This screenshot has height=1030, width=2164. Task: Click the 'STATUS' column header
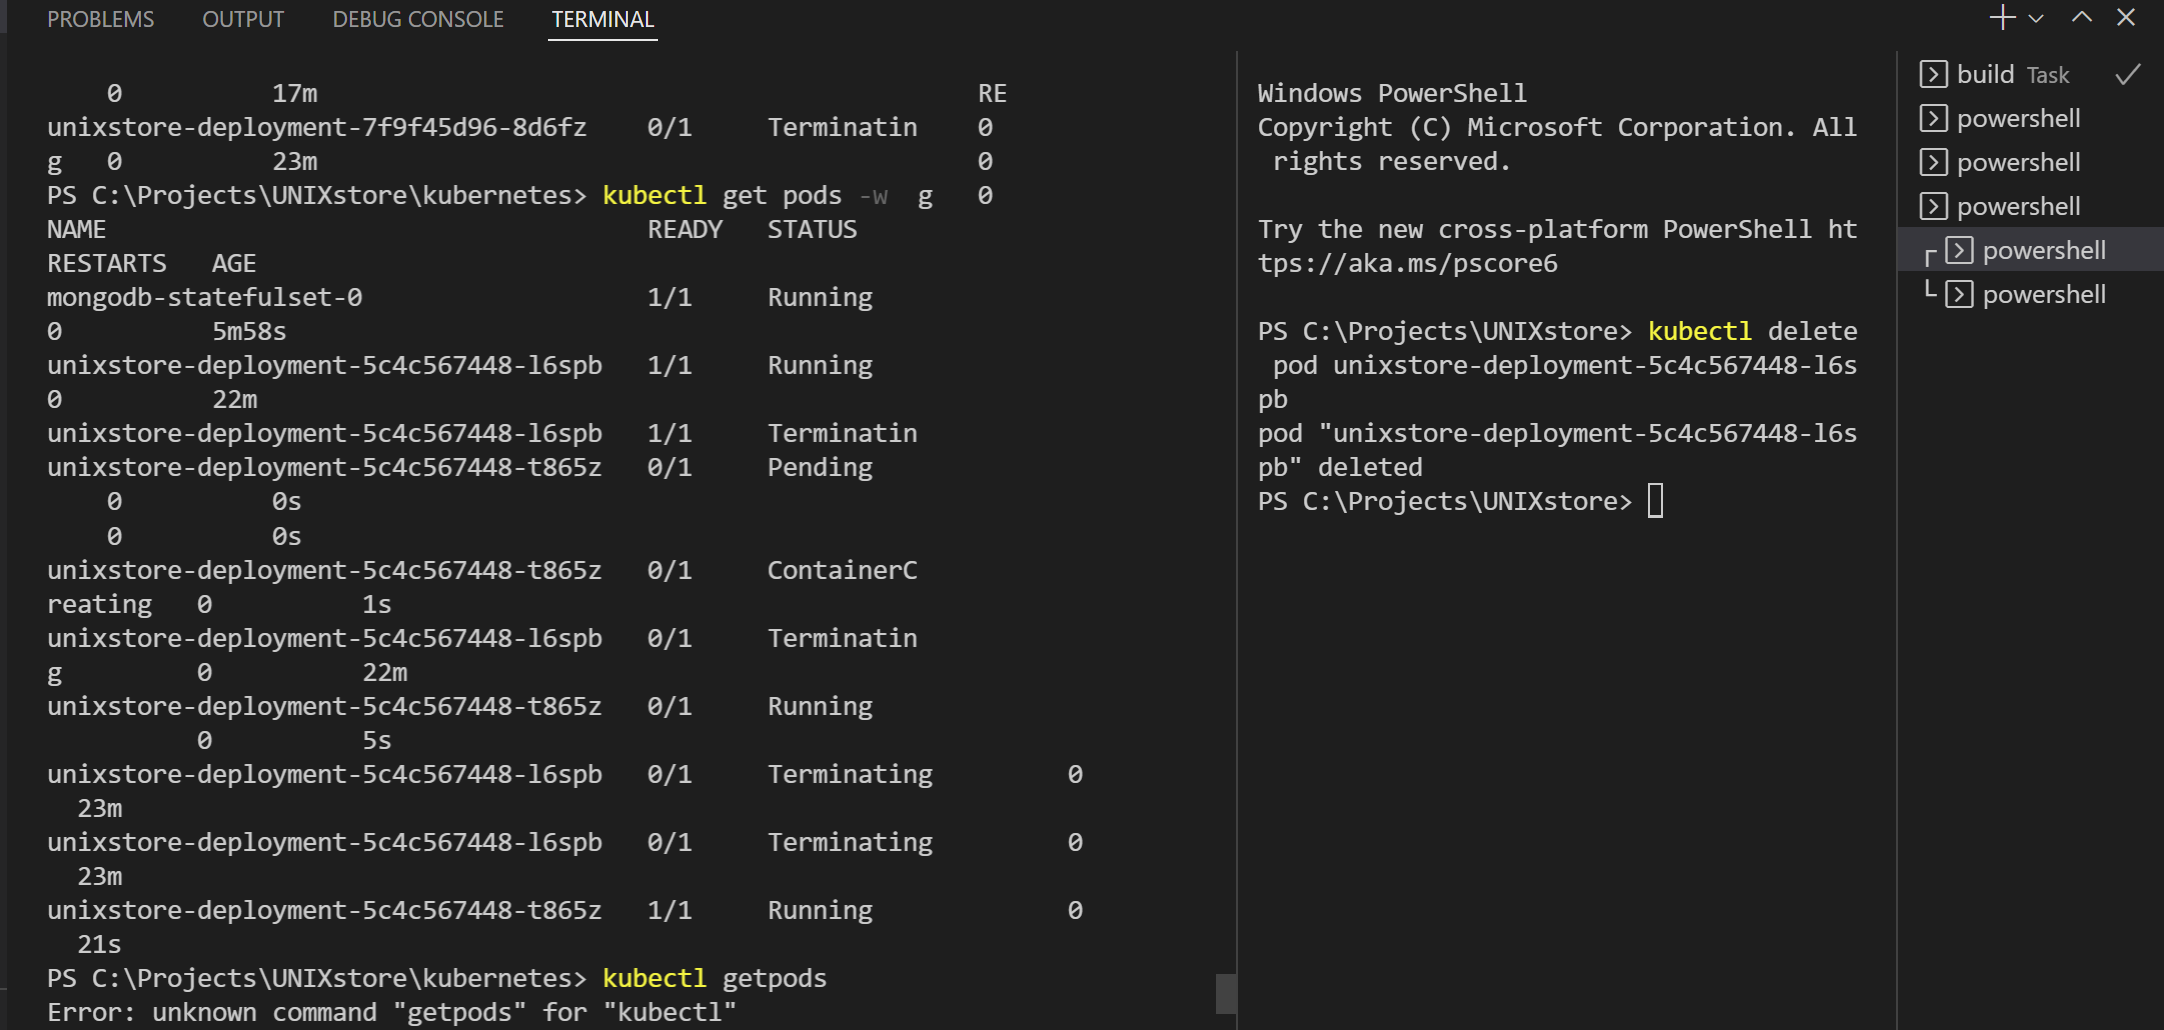click(x=812, y=230)
